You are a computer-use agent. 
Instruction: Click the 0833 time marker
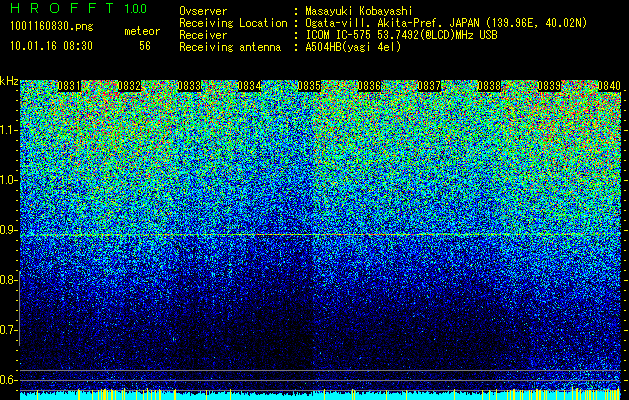pyautogui.click(x=189, y=86)
